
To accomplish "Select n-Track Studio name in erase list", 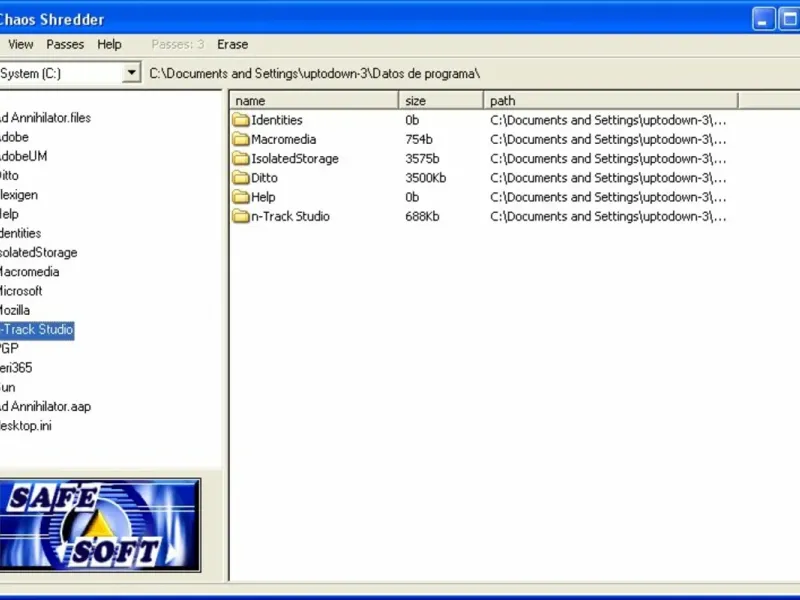I will click(x=290, y=216).
